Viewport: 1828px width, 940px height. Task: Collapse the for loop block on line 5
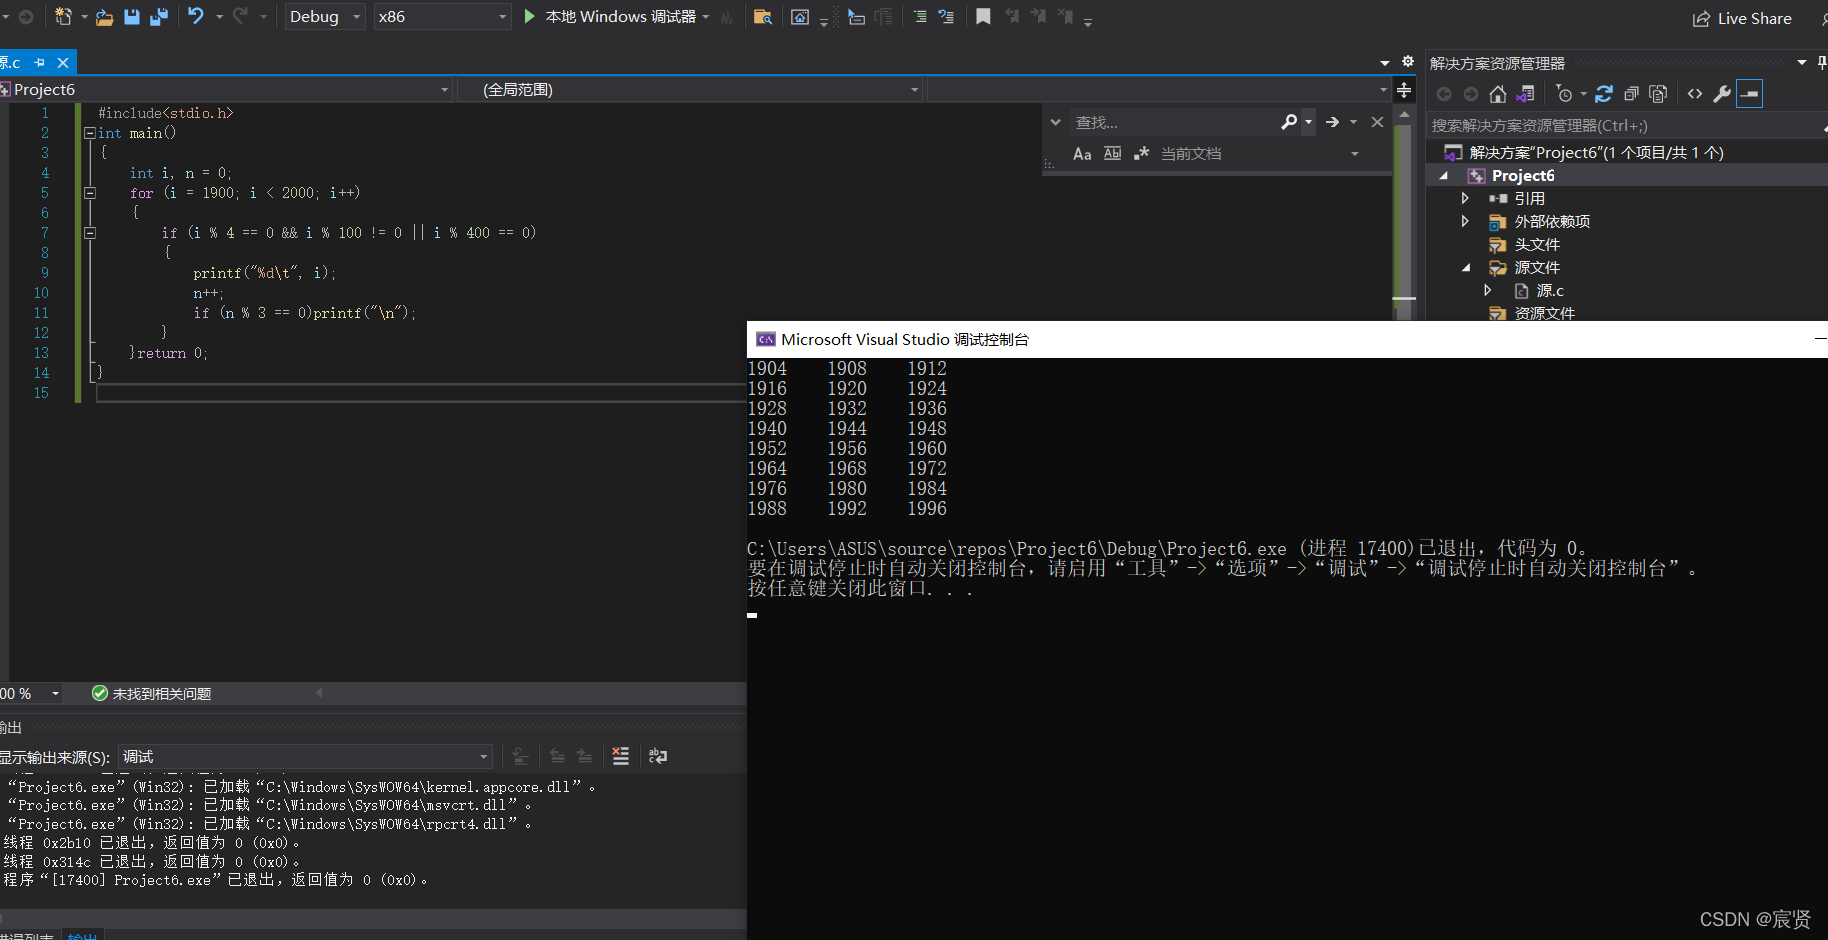tap(90, 193)
